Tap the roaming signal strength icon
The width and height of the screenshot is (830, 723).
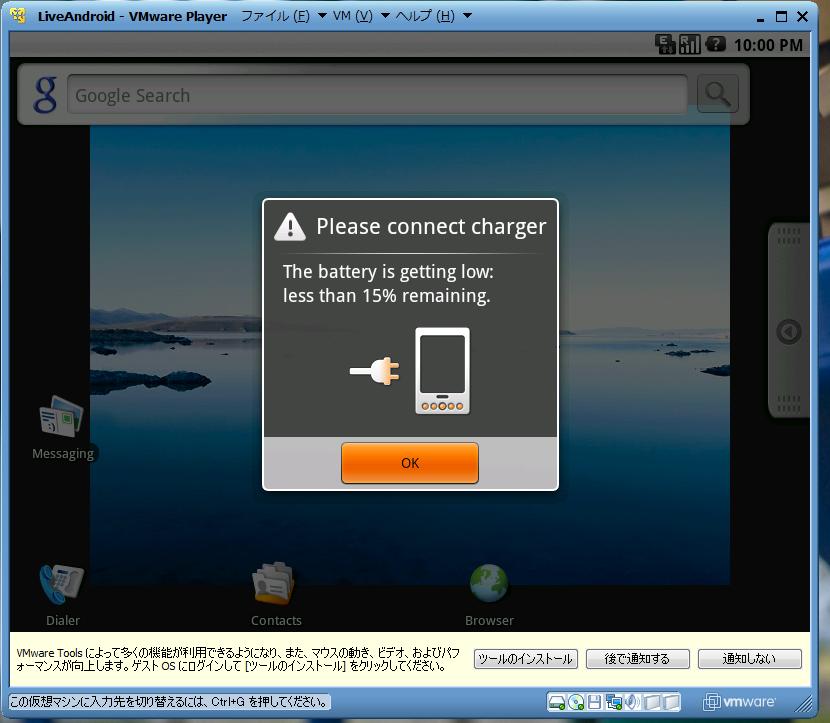(690, 44)
